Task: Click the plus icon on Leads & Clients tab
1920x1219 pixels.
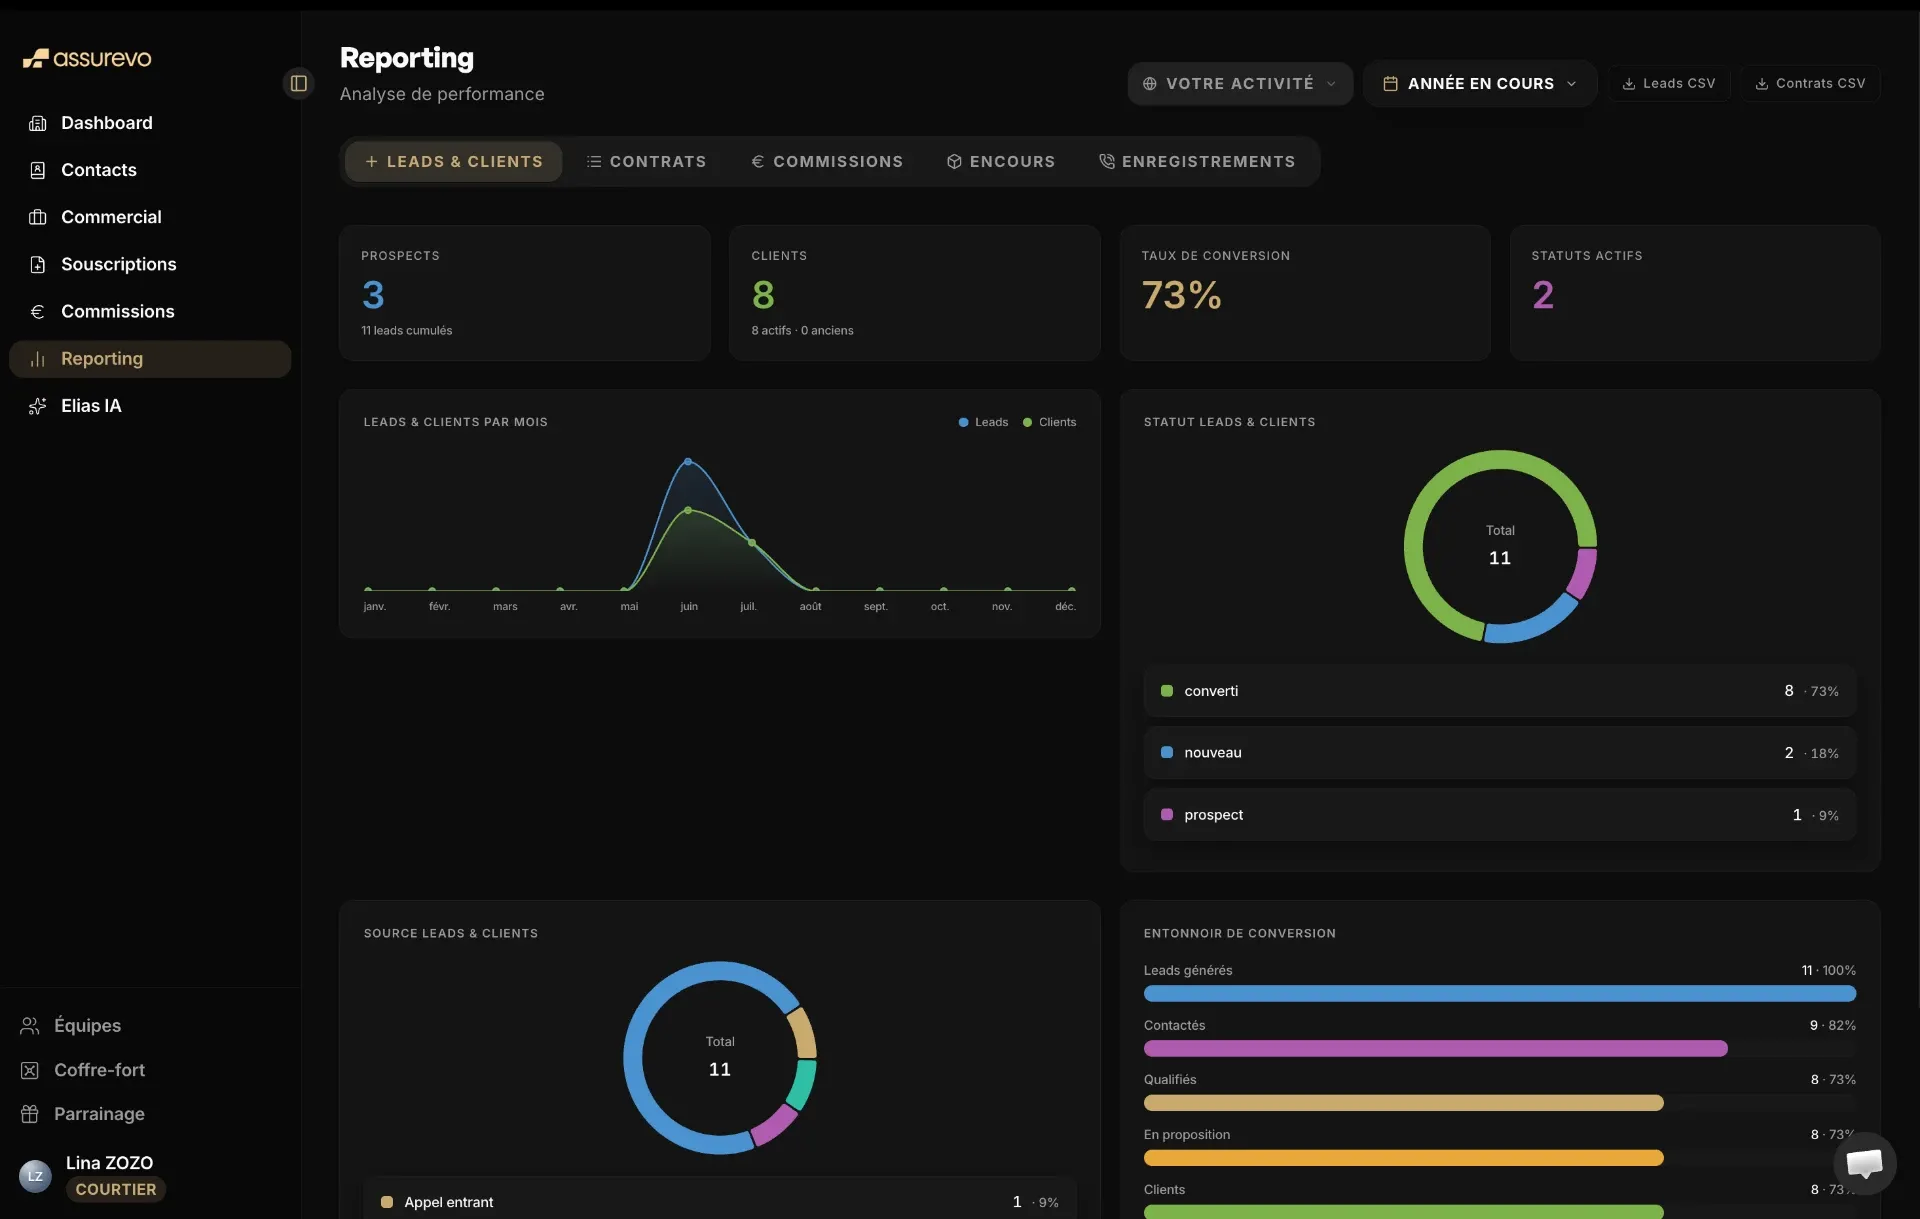Action: click(x=371, y=161)
